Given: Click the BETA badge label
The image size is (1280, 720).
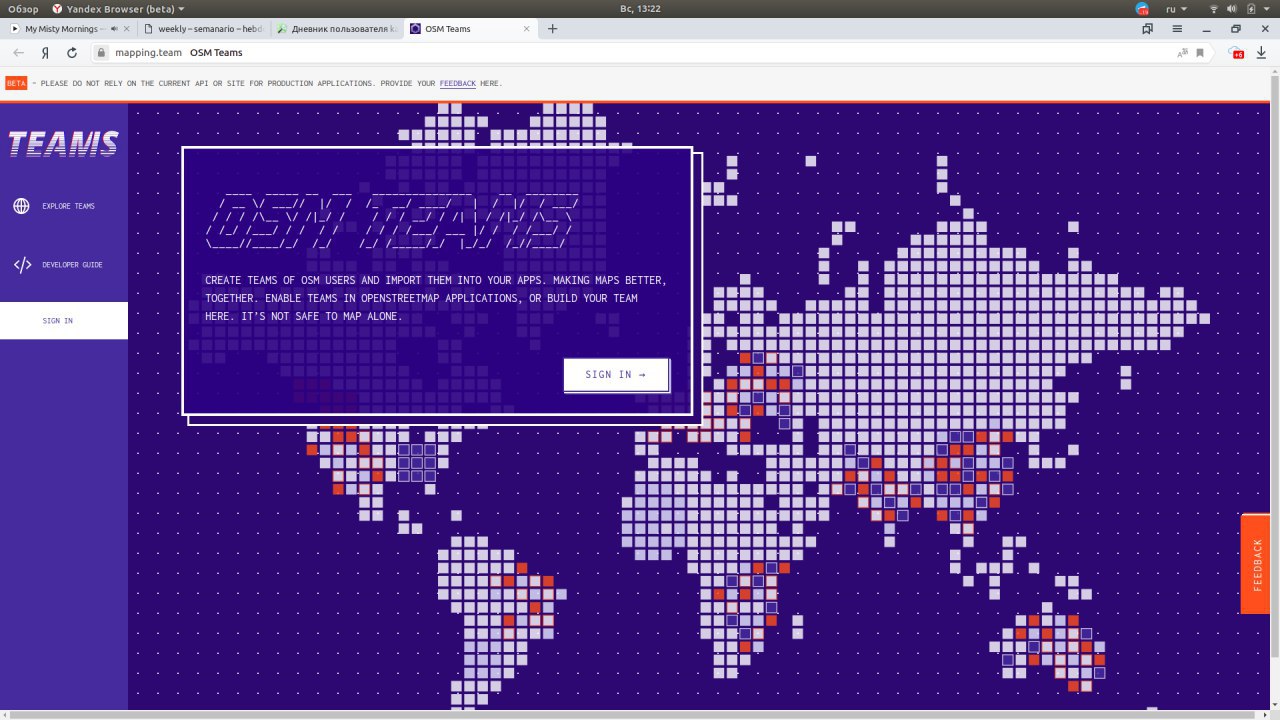Looking at the screenshot, I should tap(16, 83).
